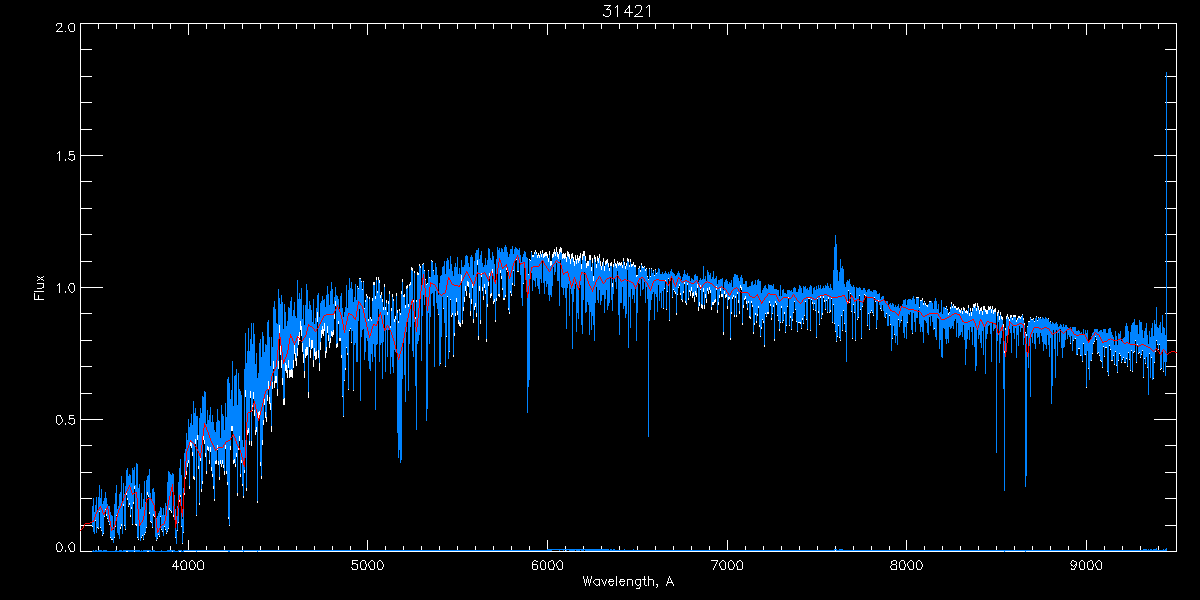
Task: Select the 5000 wavelength tick label
Action: [367, 564]
